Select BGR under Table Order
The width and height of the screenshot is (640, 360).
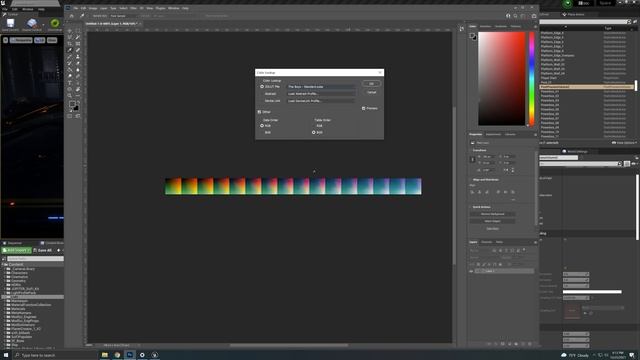pos(313,132)
